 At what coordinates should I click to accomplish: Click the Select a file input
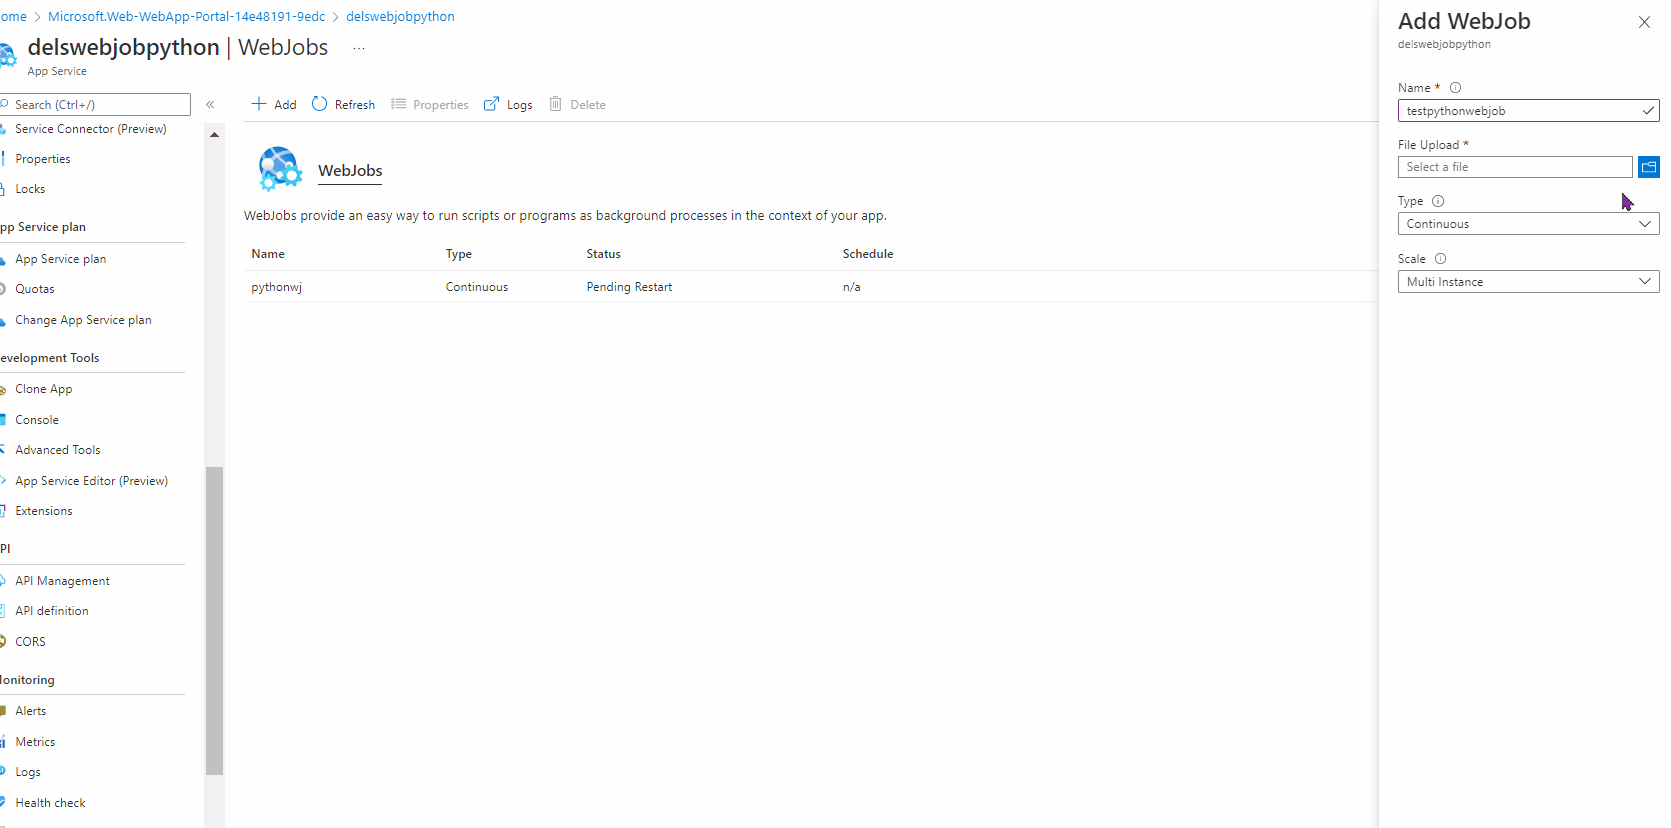[x=1515, y=167]
